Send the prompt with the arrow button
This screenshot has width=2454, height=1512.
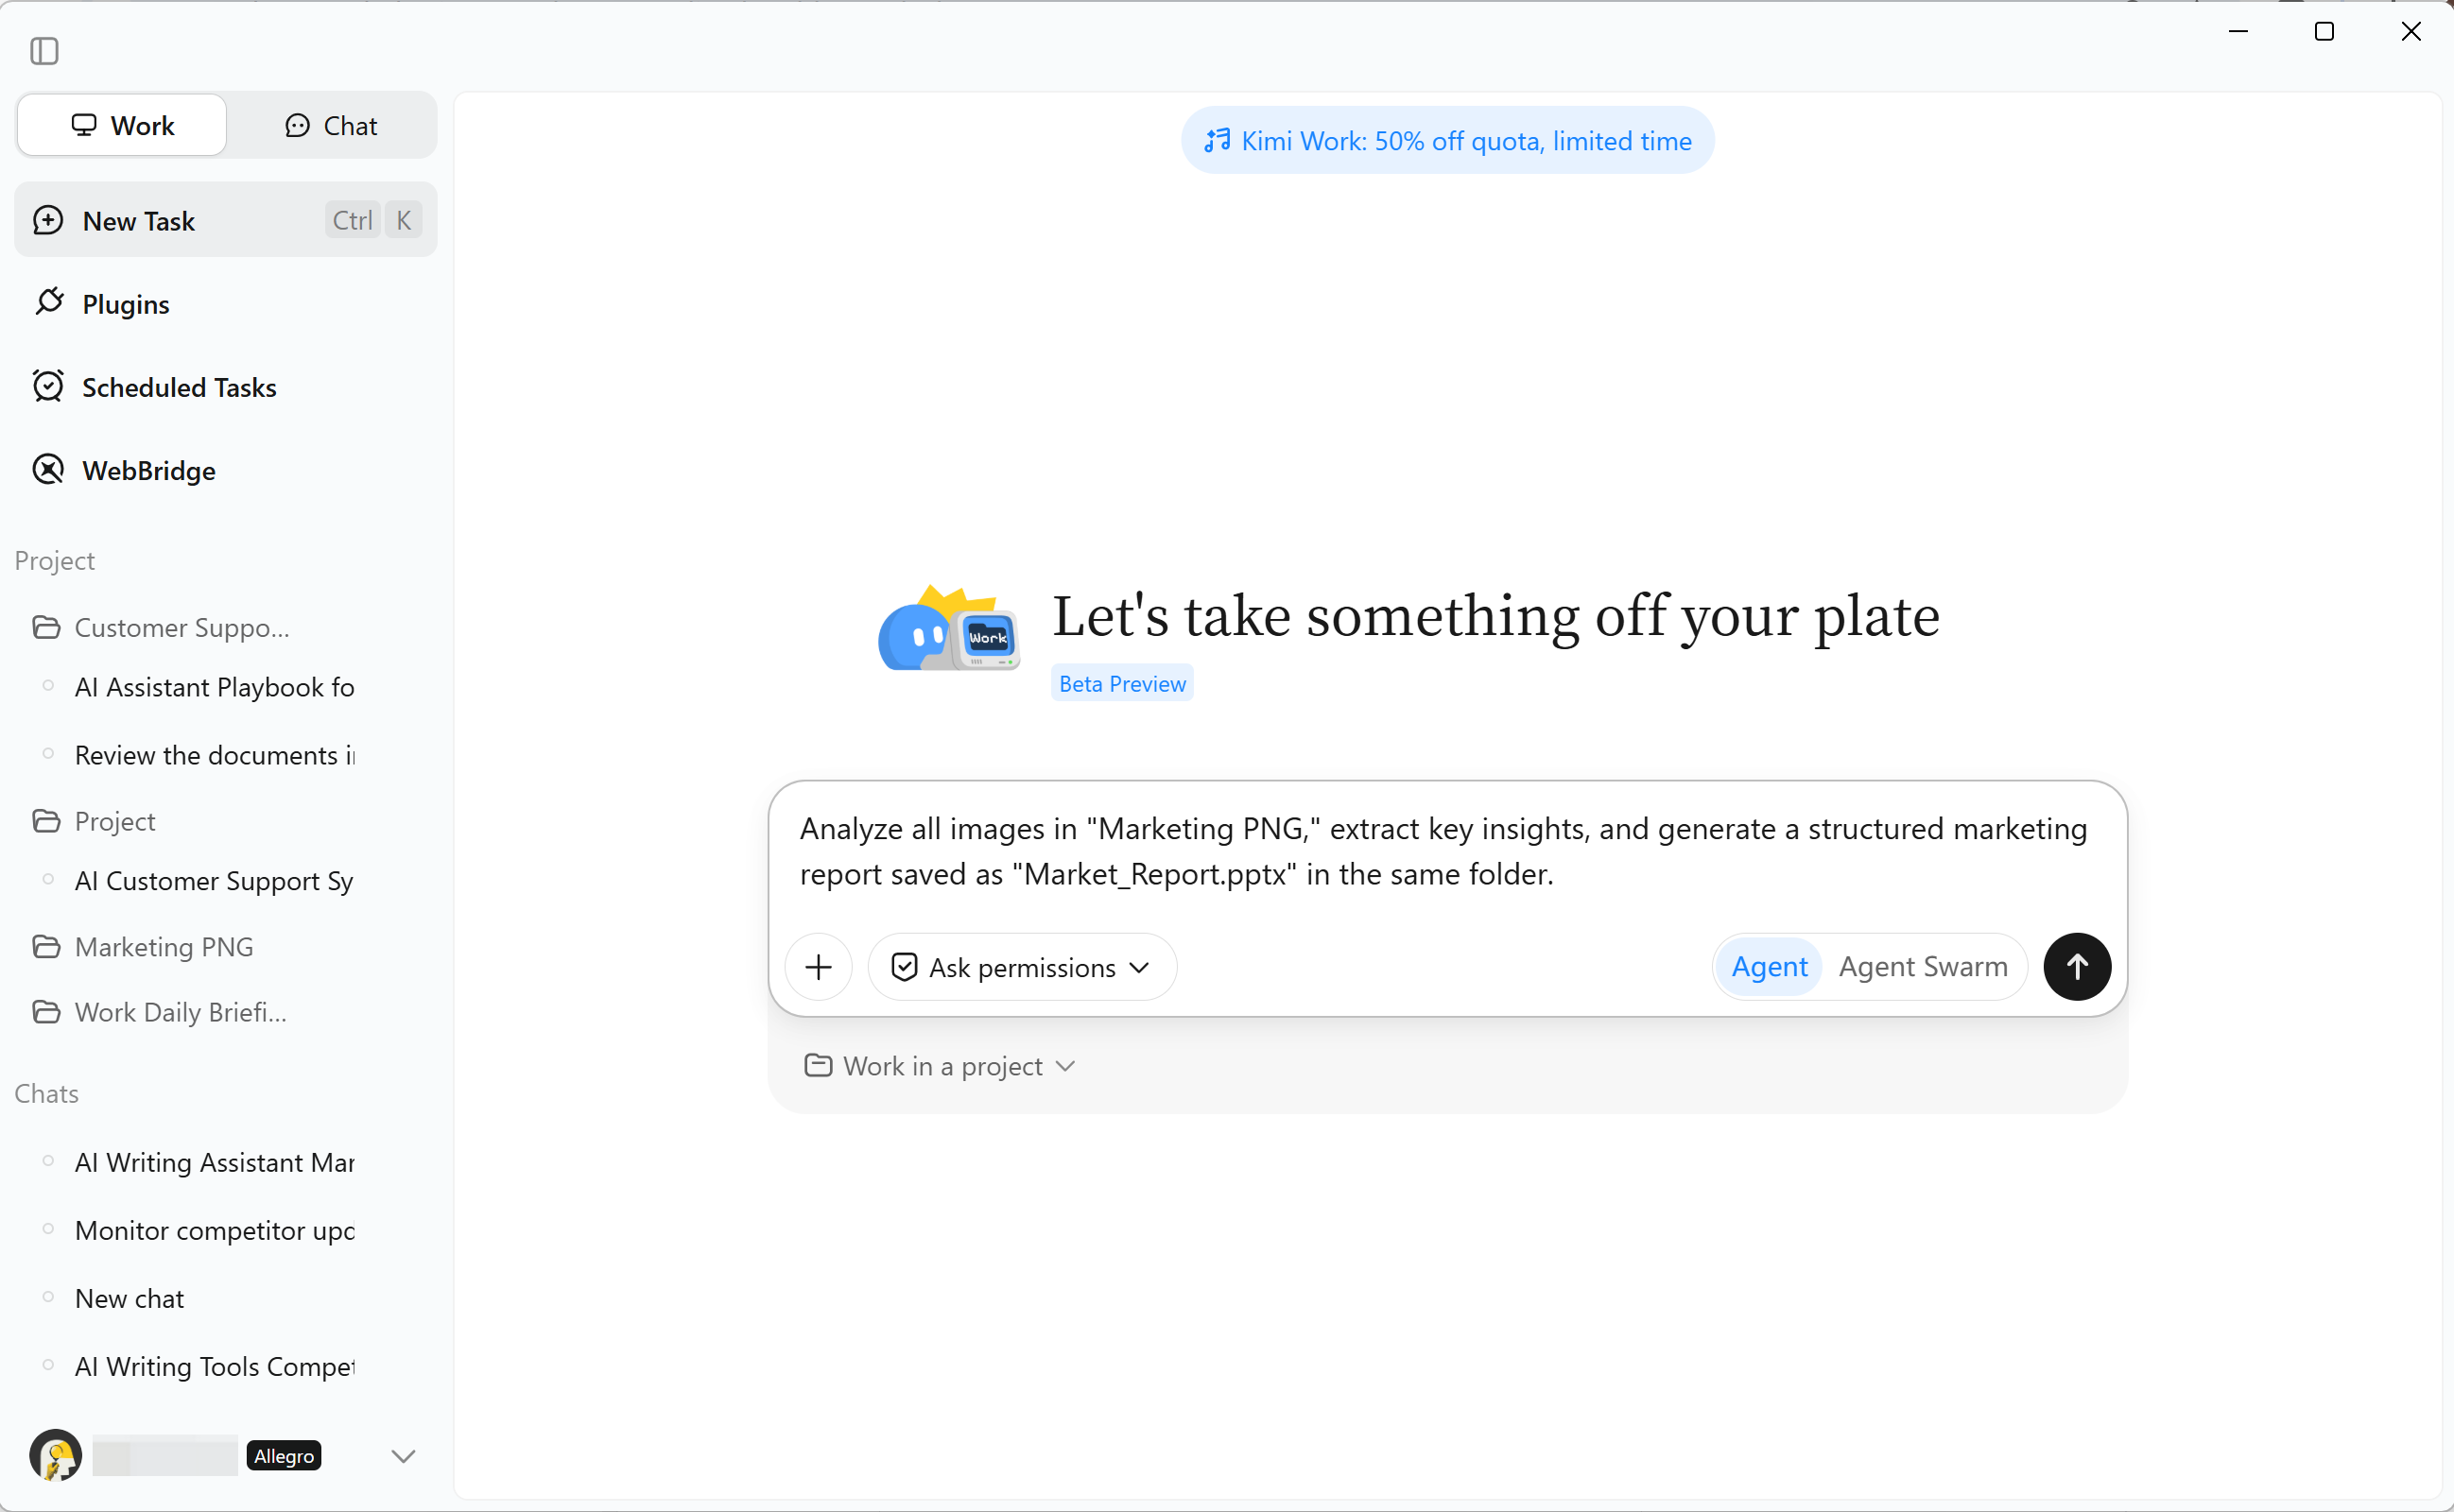(x=2077, y=966)
